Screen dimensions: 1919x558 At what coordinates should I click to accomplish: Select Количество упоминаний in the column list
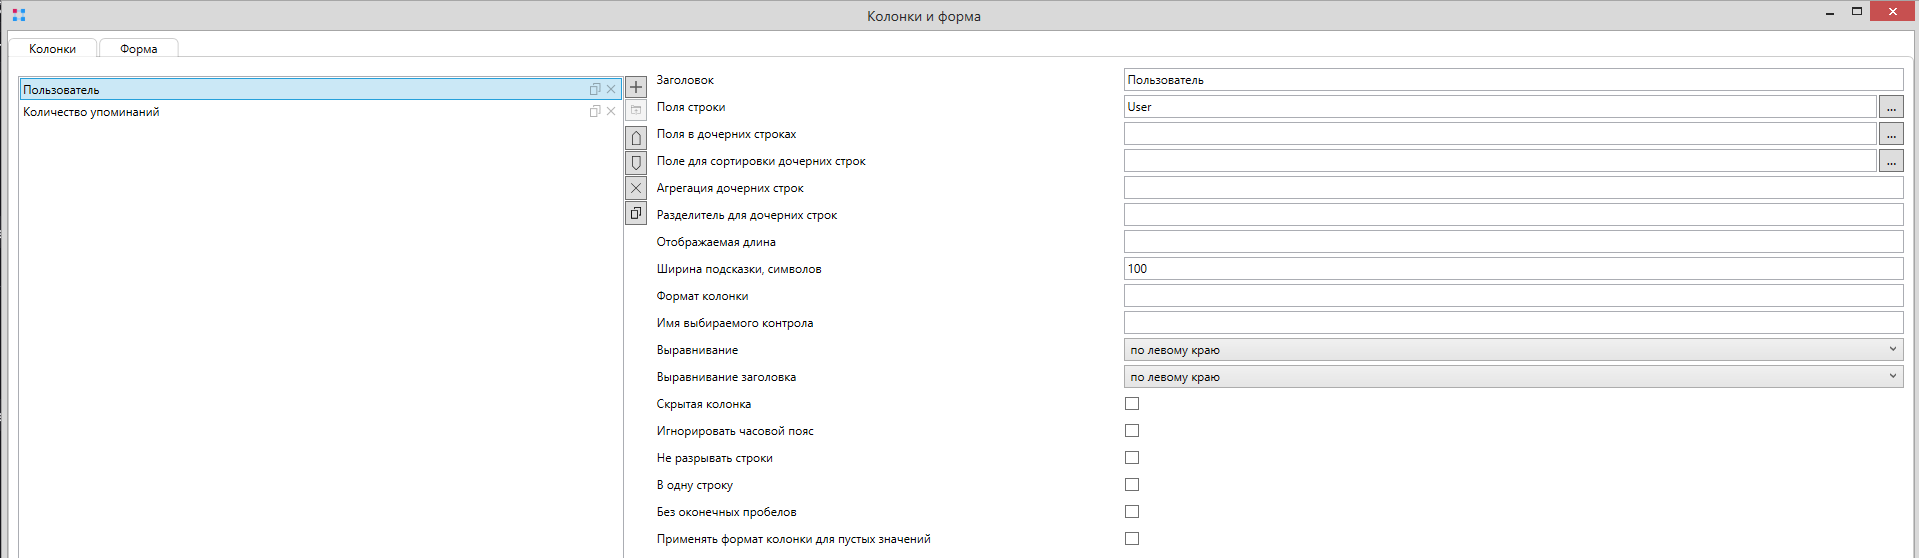pos(91,112)
